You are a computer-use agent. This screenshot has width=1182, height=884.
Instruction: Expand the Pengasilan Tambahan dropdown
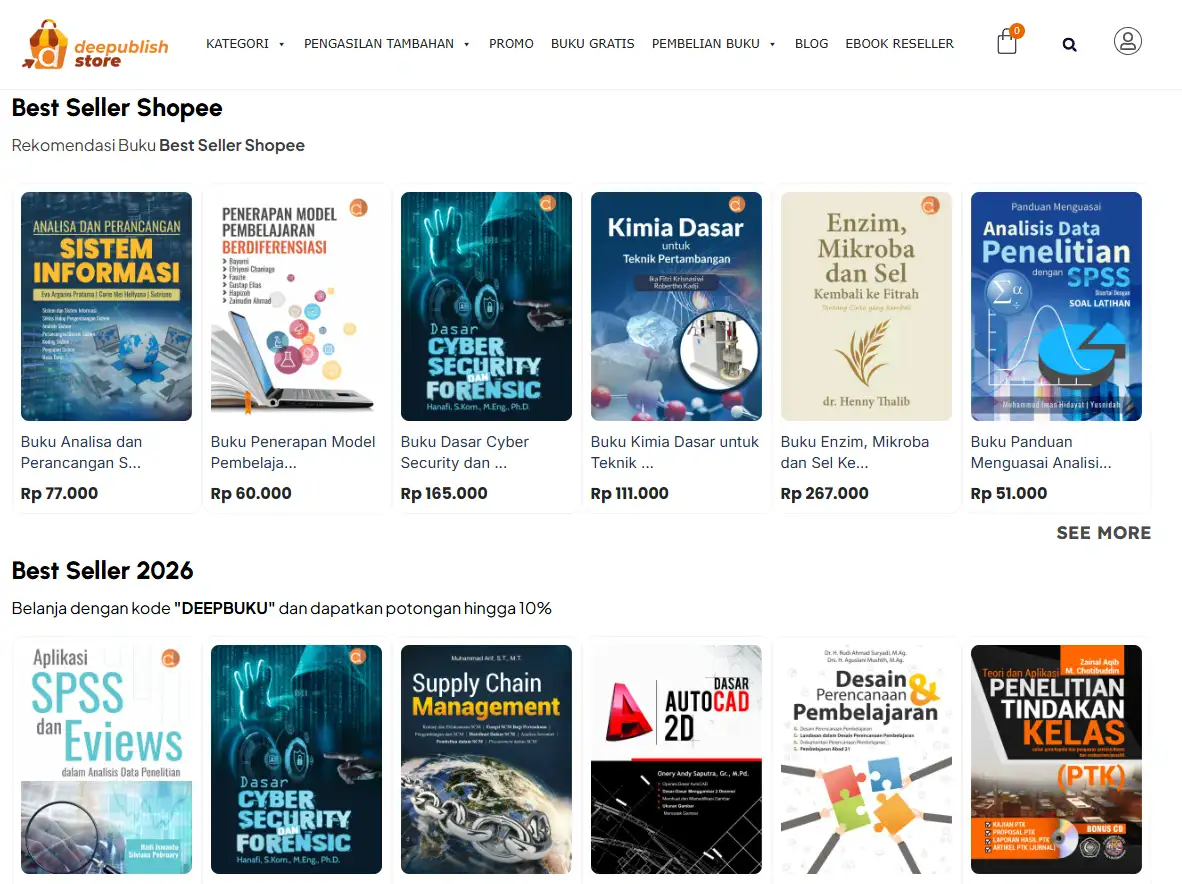click(x=386, y=44)
